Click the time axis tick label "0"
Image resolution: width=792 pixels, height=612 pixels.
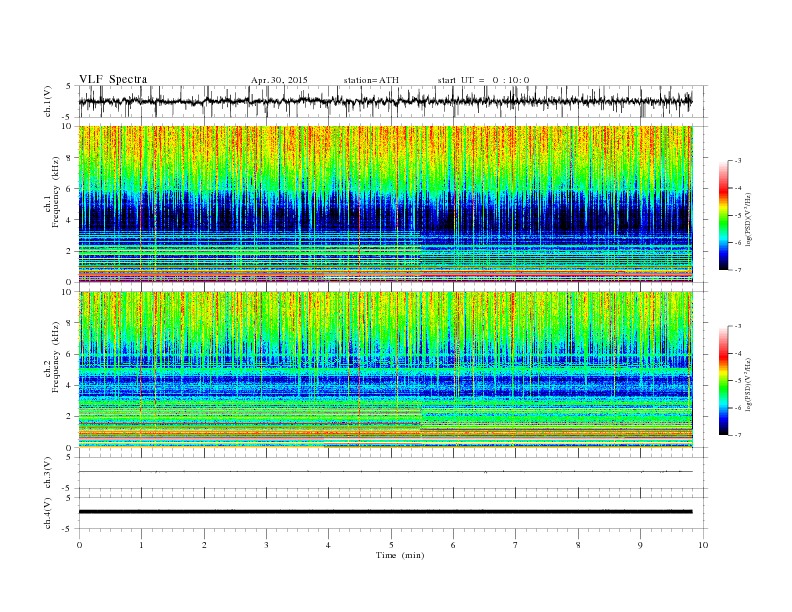[x=79, y=545]
